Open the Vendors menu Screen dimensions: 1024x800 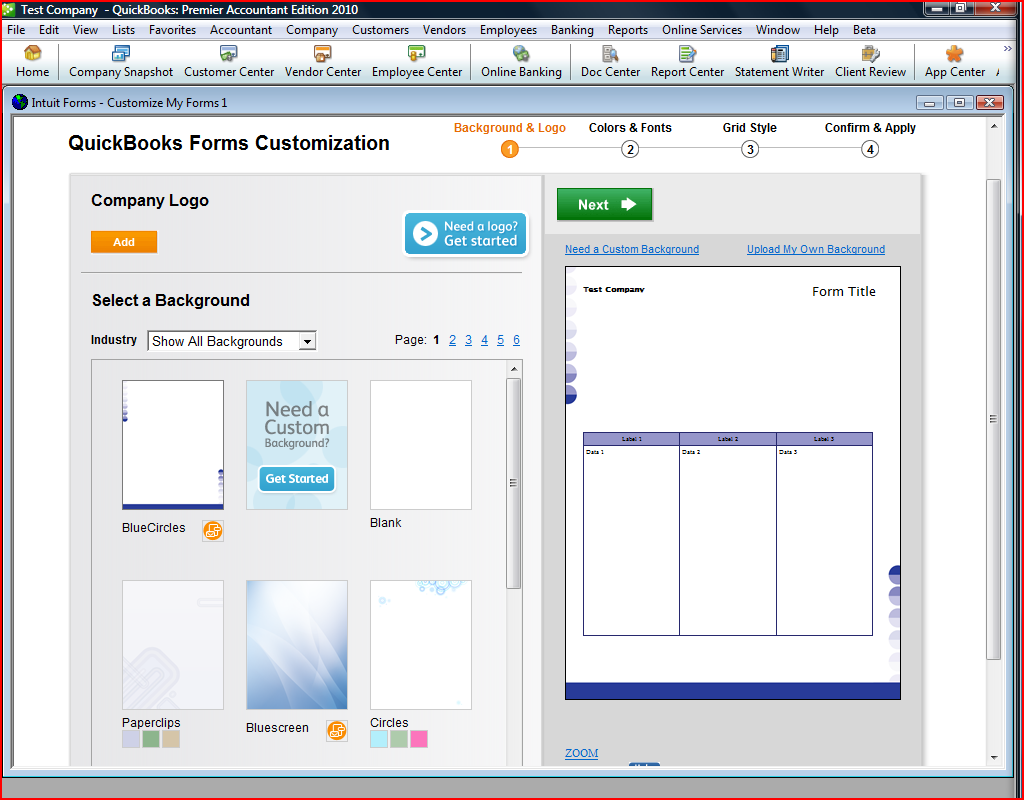point(444,30)
